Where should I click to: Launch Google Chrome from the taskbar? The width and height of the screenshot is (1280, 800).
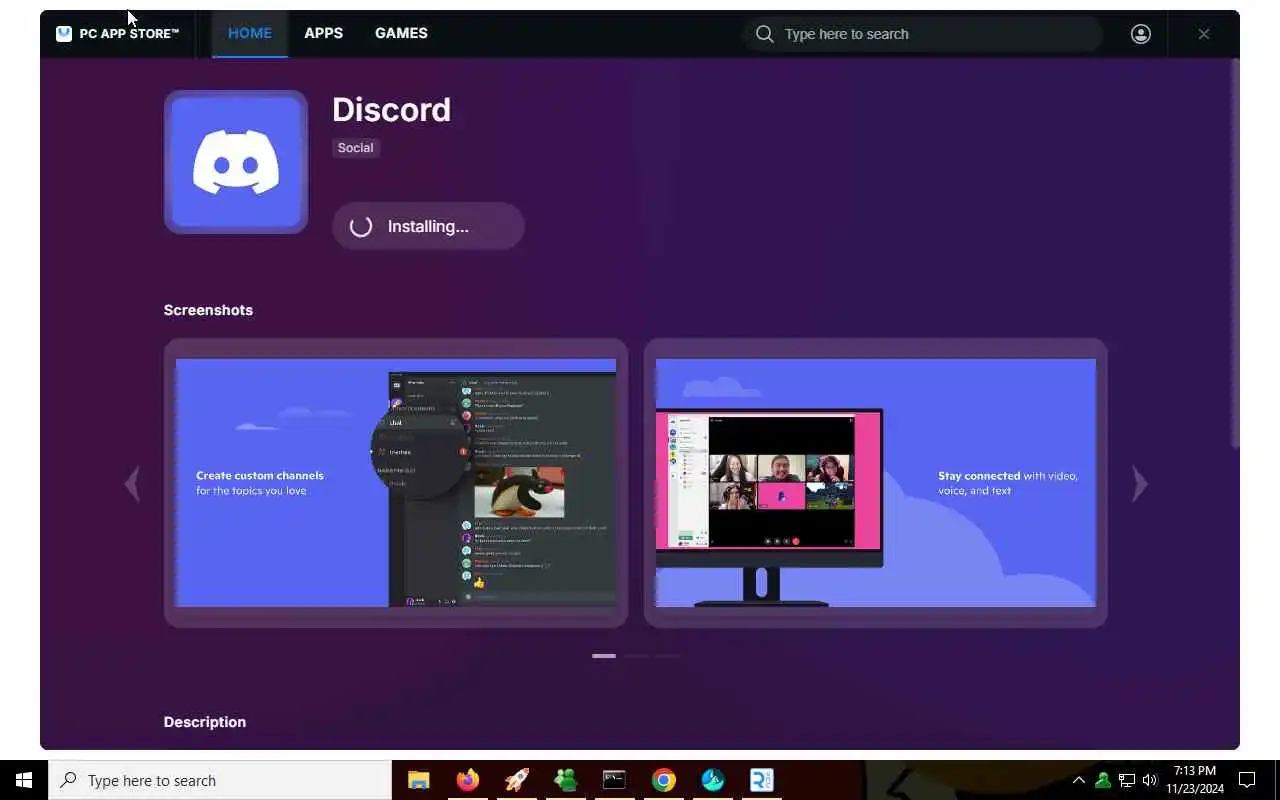click(x=664, y=780)
